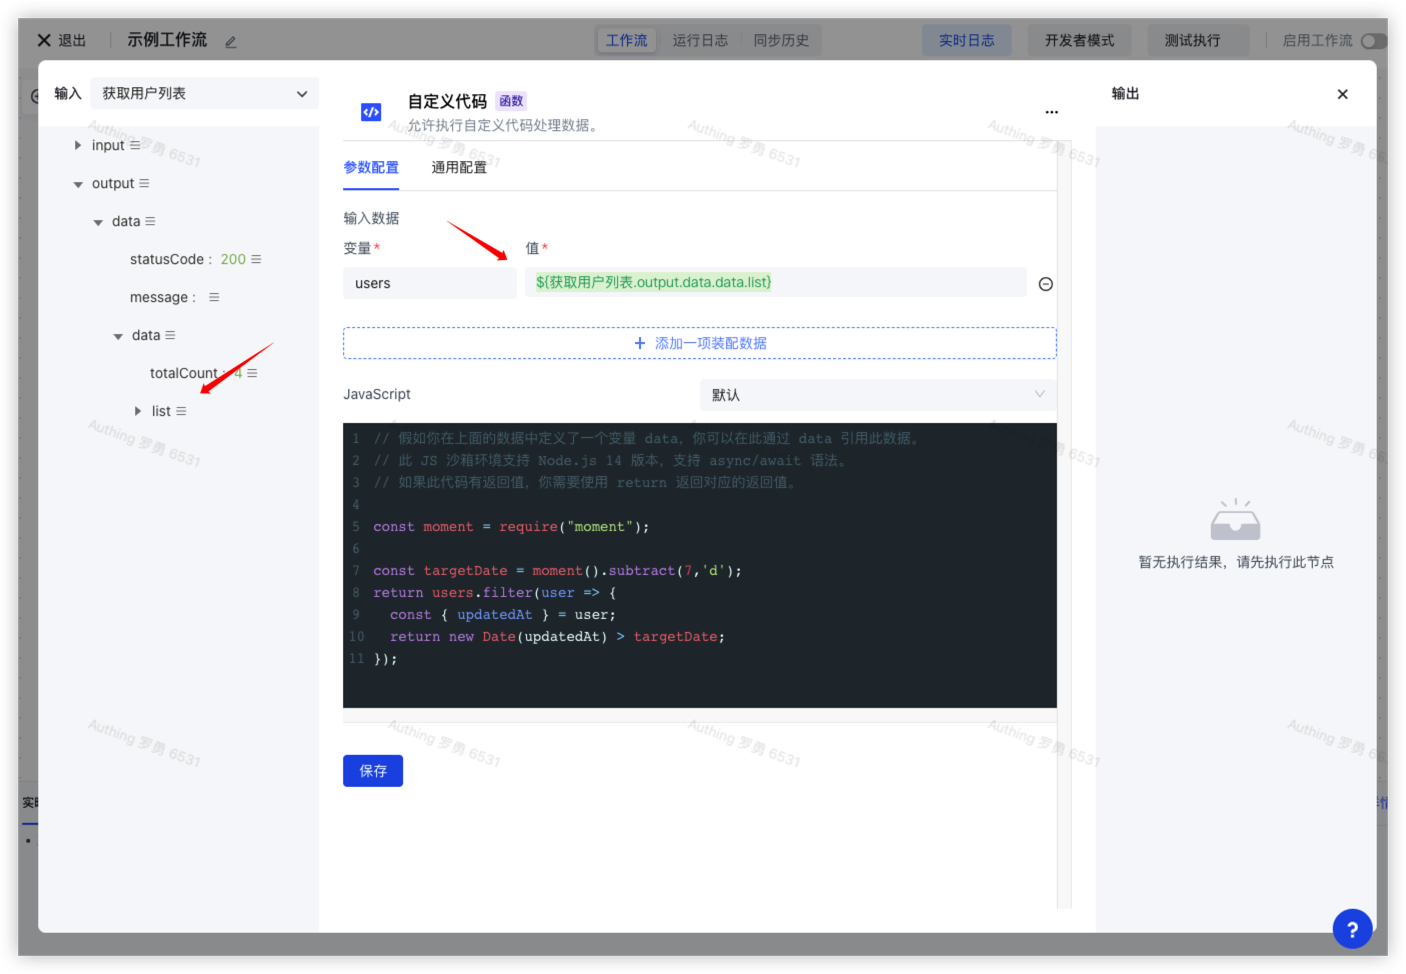The height and width of the screenshot is (974, 1406).
Task: Click the 保存 save button
Action: [x=372, y=771]
